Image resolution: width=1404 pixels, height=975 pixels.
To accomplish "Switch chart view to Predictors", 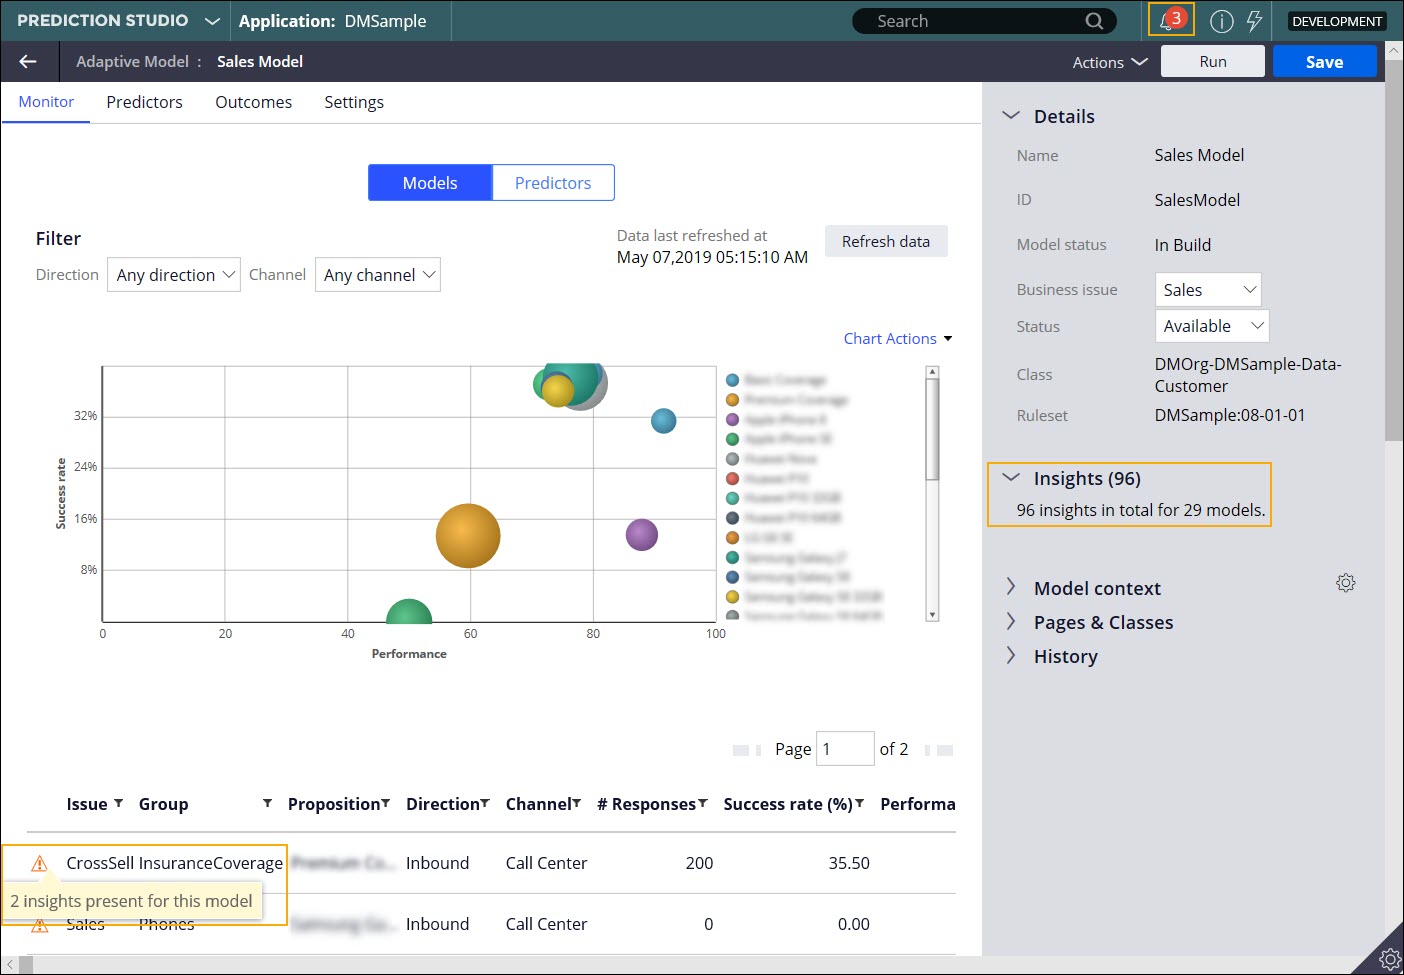I will (x=553, y=183).
